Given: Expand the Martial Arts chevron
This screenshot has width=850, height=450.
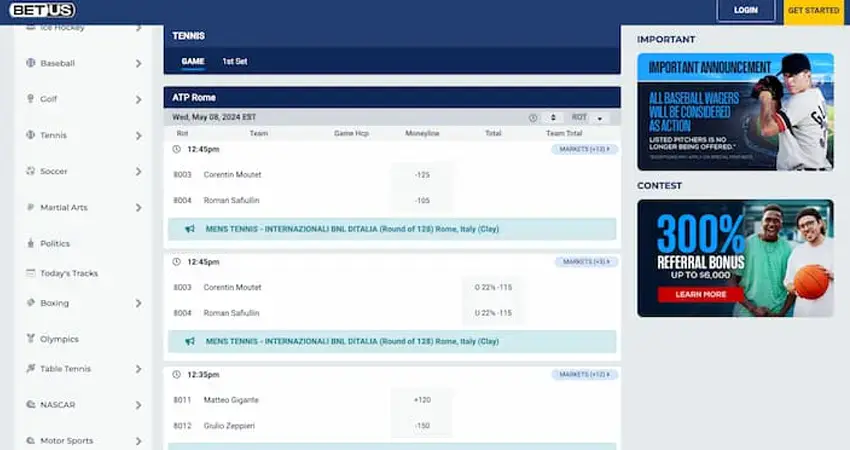Looking at the screenshot, I should [x=139, y=208].
